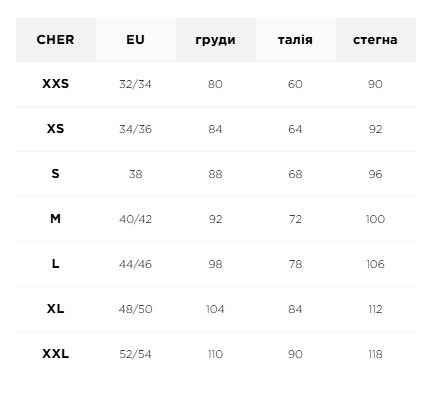Click the M size label
This screenshot has width=440, height=395.
click(x=55, y=218)
